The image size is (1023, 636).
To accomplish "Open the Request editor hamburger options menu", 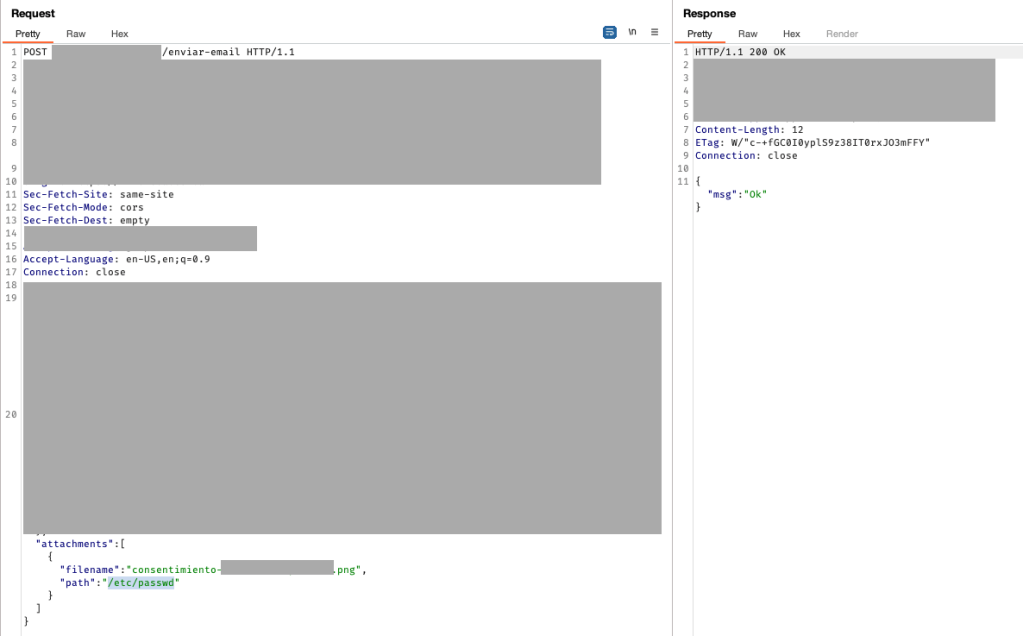I will tap(654, 32).
